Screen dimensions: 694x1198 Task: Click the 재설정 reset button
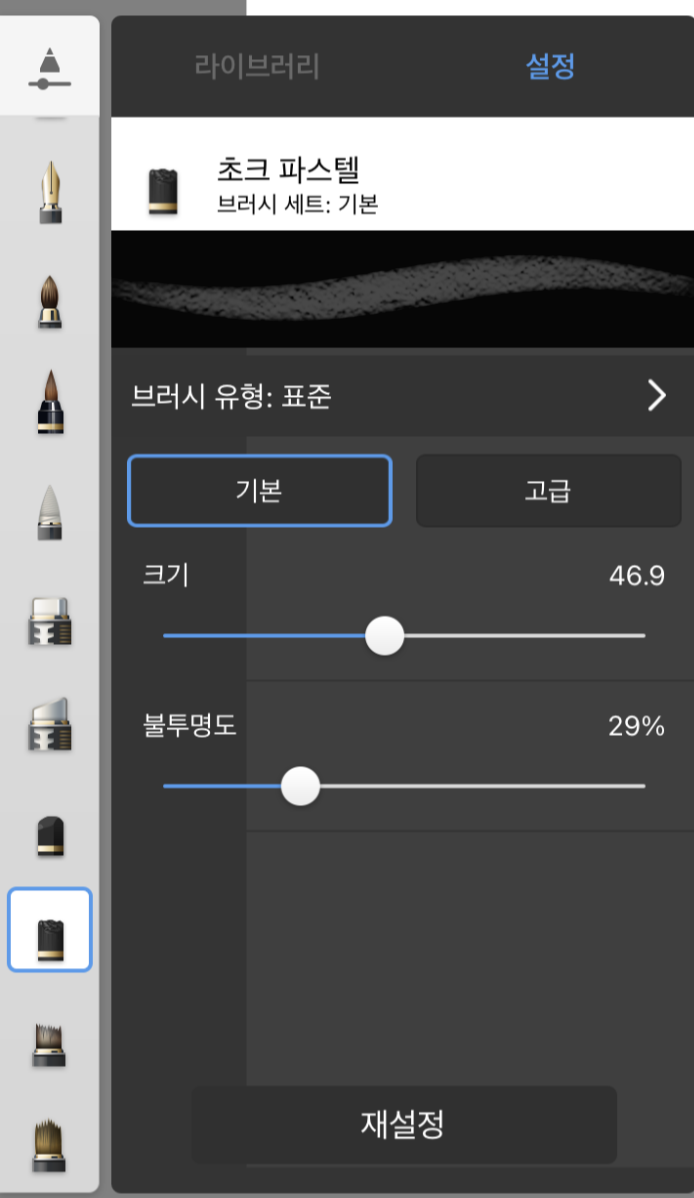(x=404, y=1125)
